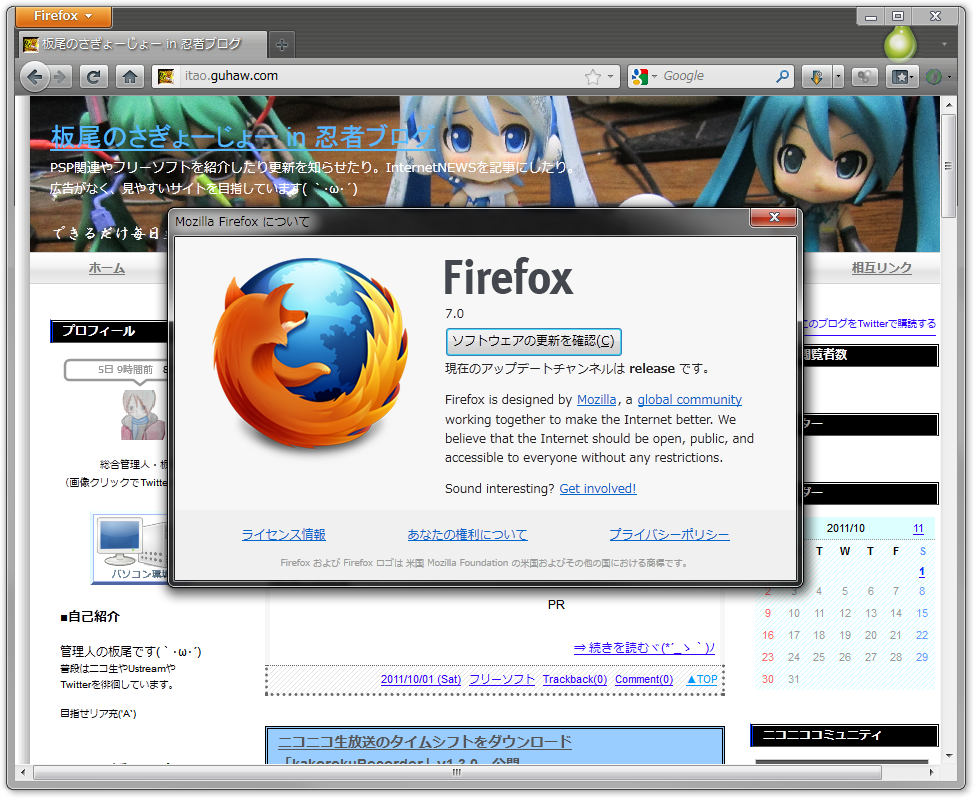Open the Google search engine selector

(644, 76)
